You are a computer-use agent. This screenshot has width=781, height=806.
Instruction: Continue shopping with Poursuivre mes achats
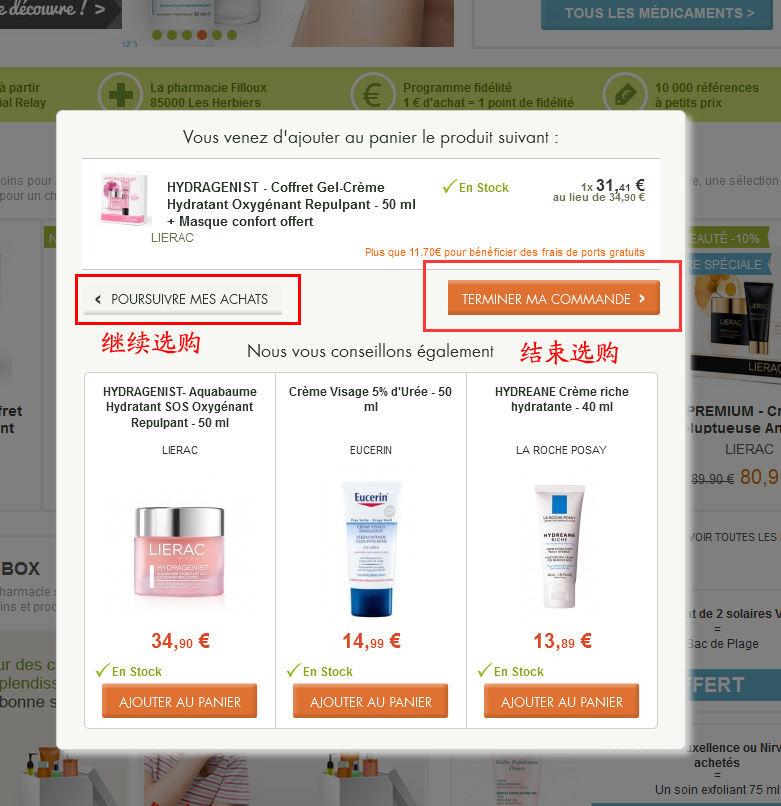183,299
